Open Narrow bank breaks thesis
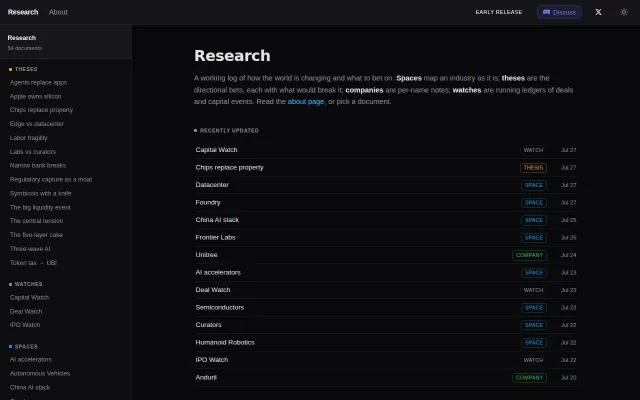The width and height of the screenshot is (640, 400). pos(38,165)
